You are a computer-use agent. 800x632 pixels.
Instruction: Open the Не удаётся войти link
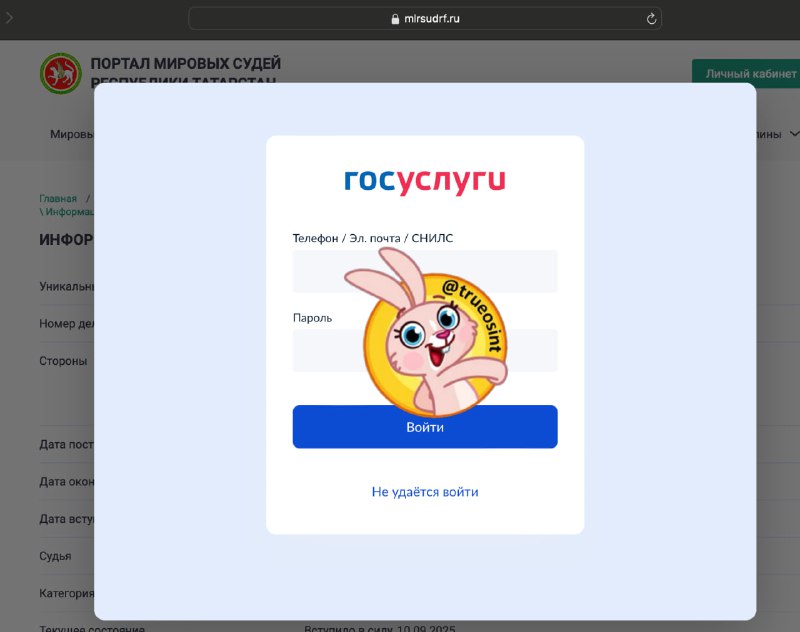click(x=425, y=492)
